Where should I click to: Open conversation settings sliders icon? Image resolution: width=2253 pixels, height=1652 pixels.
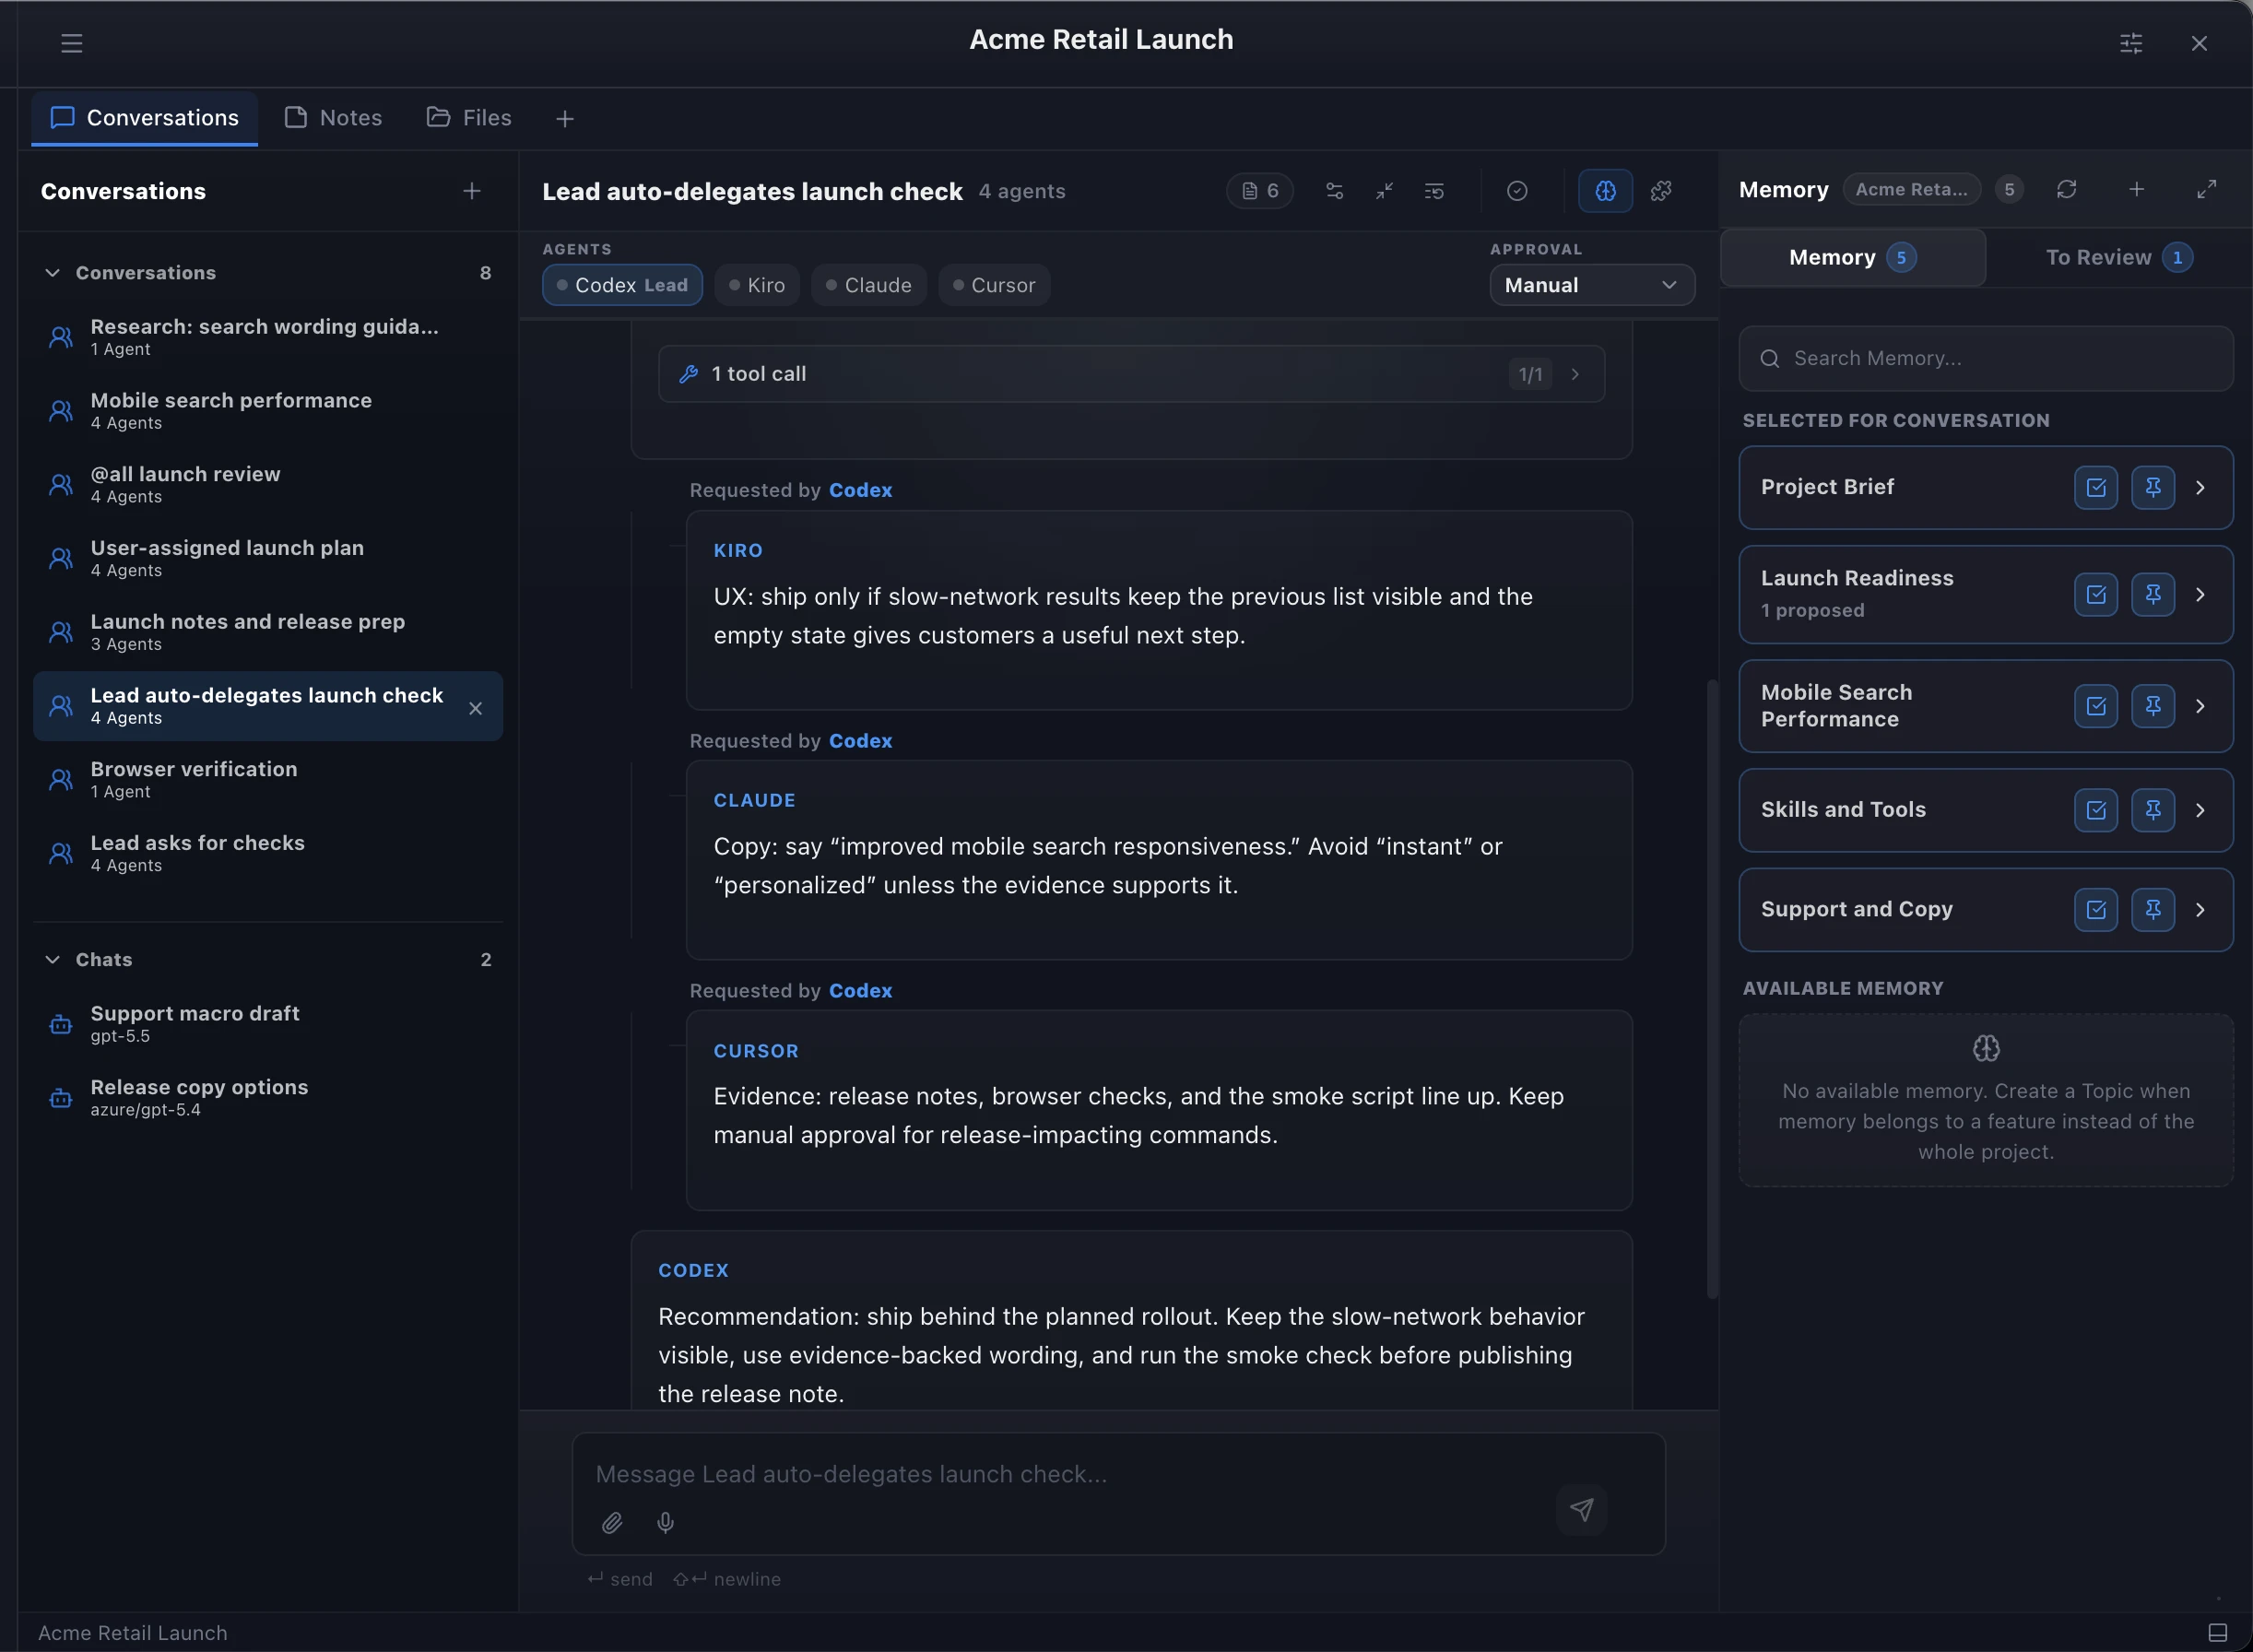point(1334,191)
